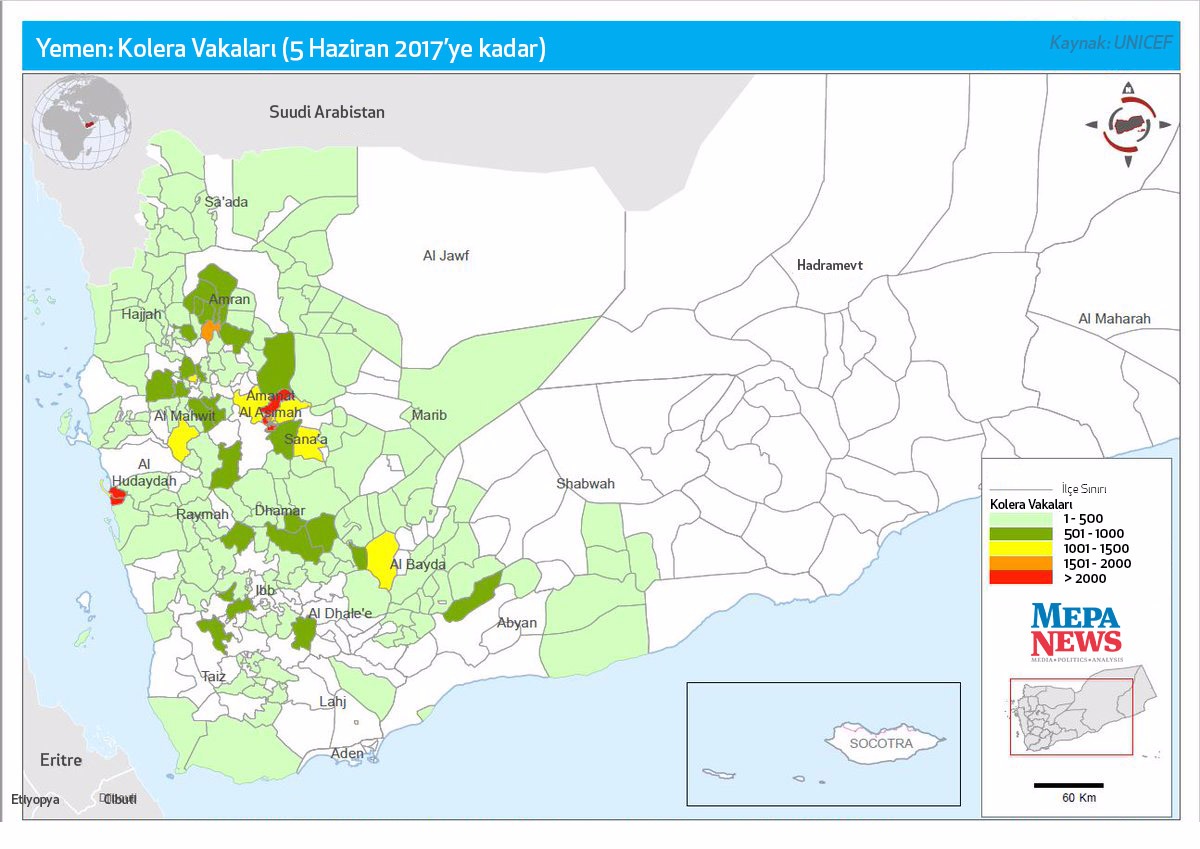Click the yellow 1001 - 1500 legend swatch

[x=1020, y=548]
